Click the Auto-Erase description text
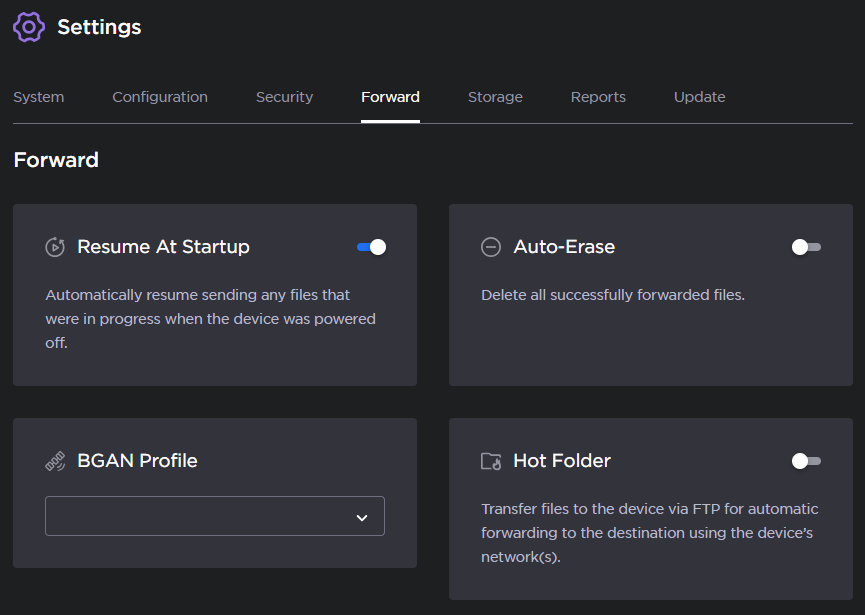 tap(613, 295)
